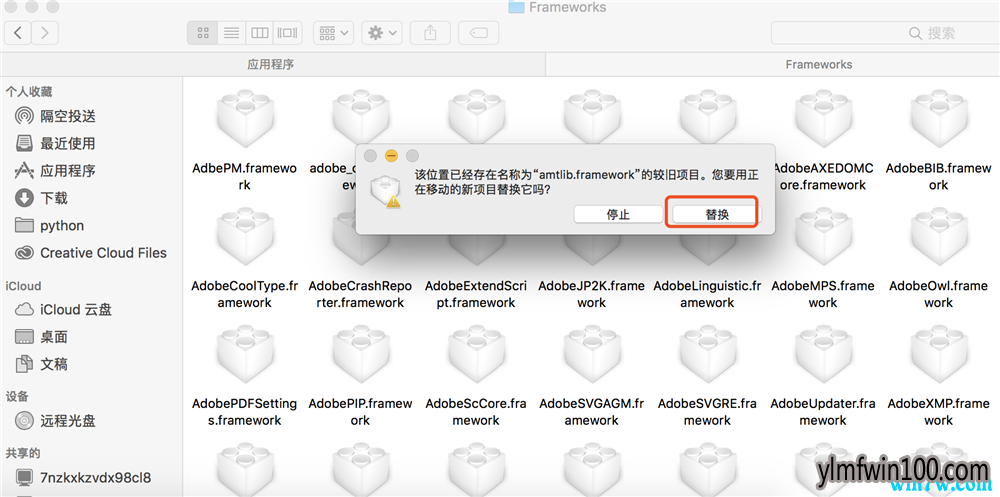Open 最近使用 in the sidebar
Viewport: 1000px width, 497px height.
[56, 144]
